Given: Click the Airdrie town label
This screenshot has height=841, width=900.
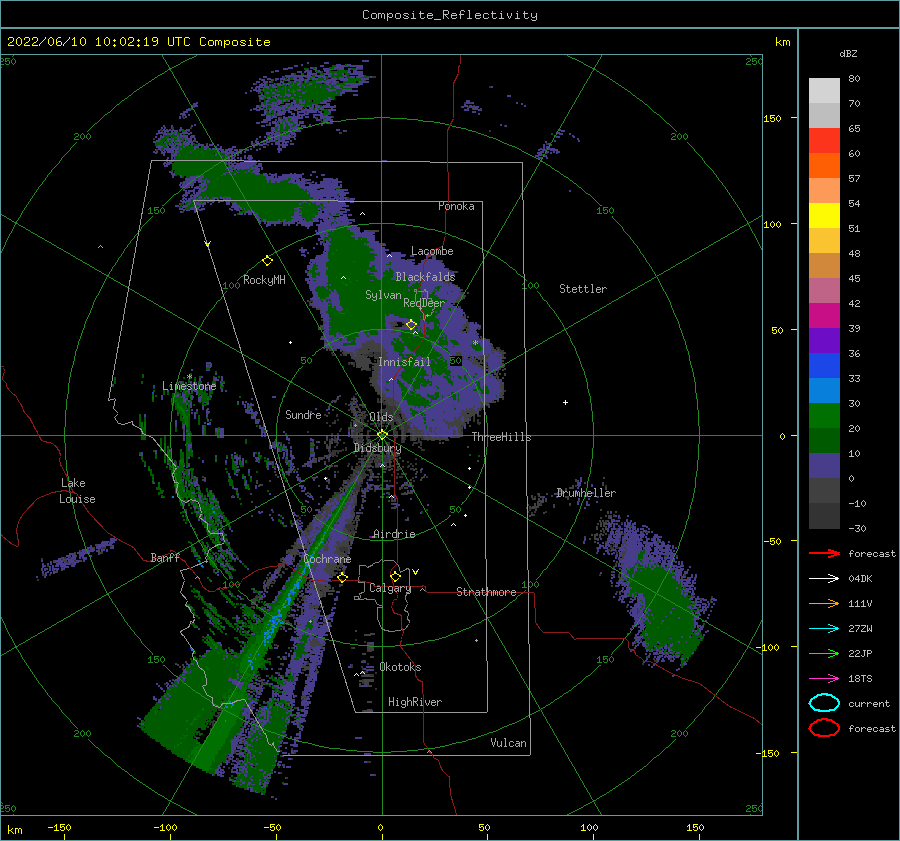Looking at the screenshot, I should (x=394, y=534).
